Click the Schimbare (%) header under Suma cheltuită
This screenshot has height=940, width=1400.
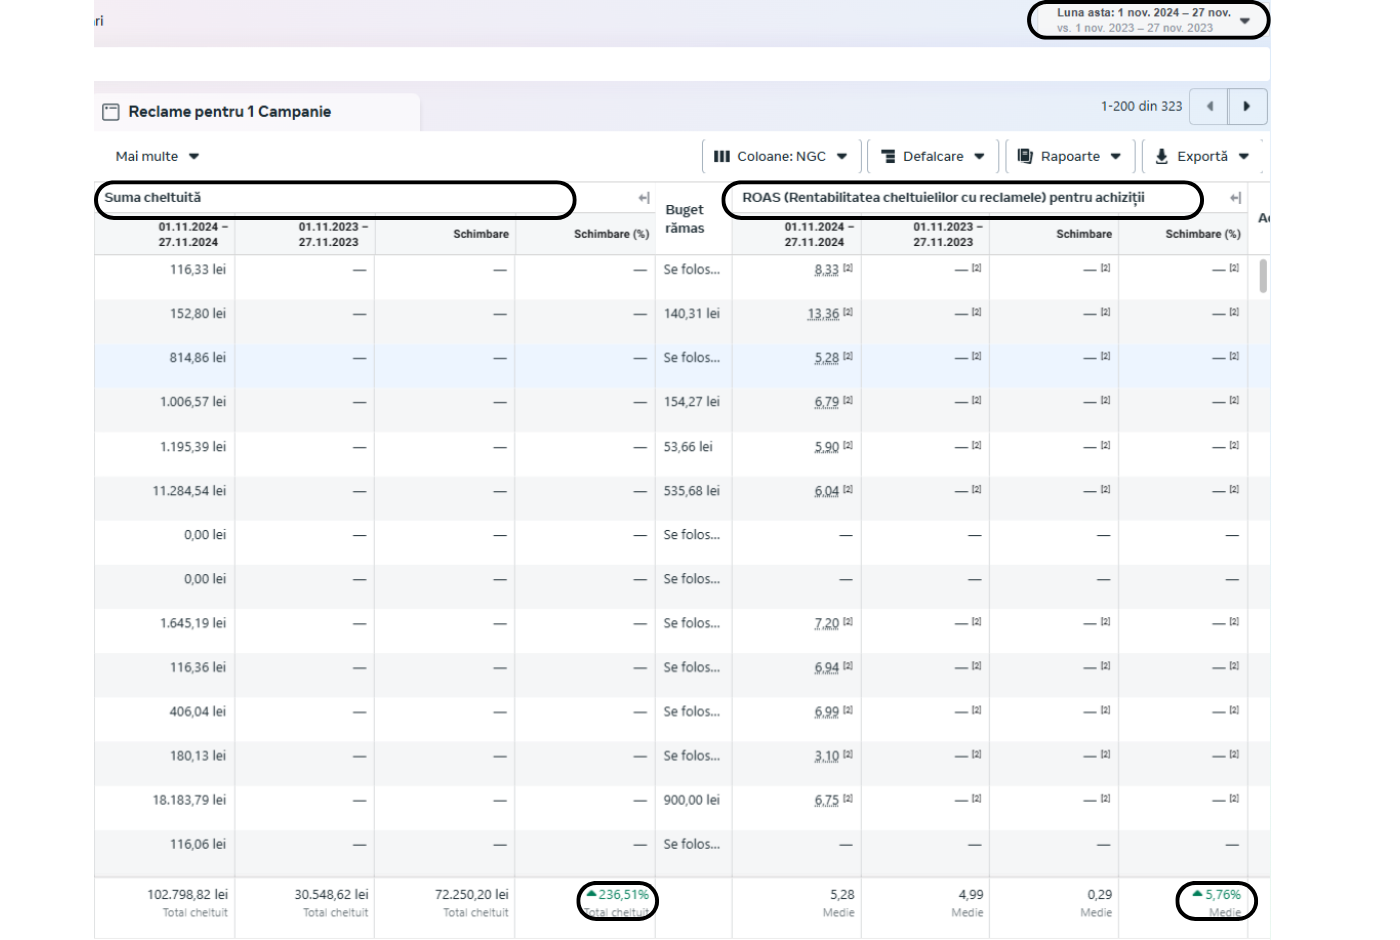click(x=611, y=234)
